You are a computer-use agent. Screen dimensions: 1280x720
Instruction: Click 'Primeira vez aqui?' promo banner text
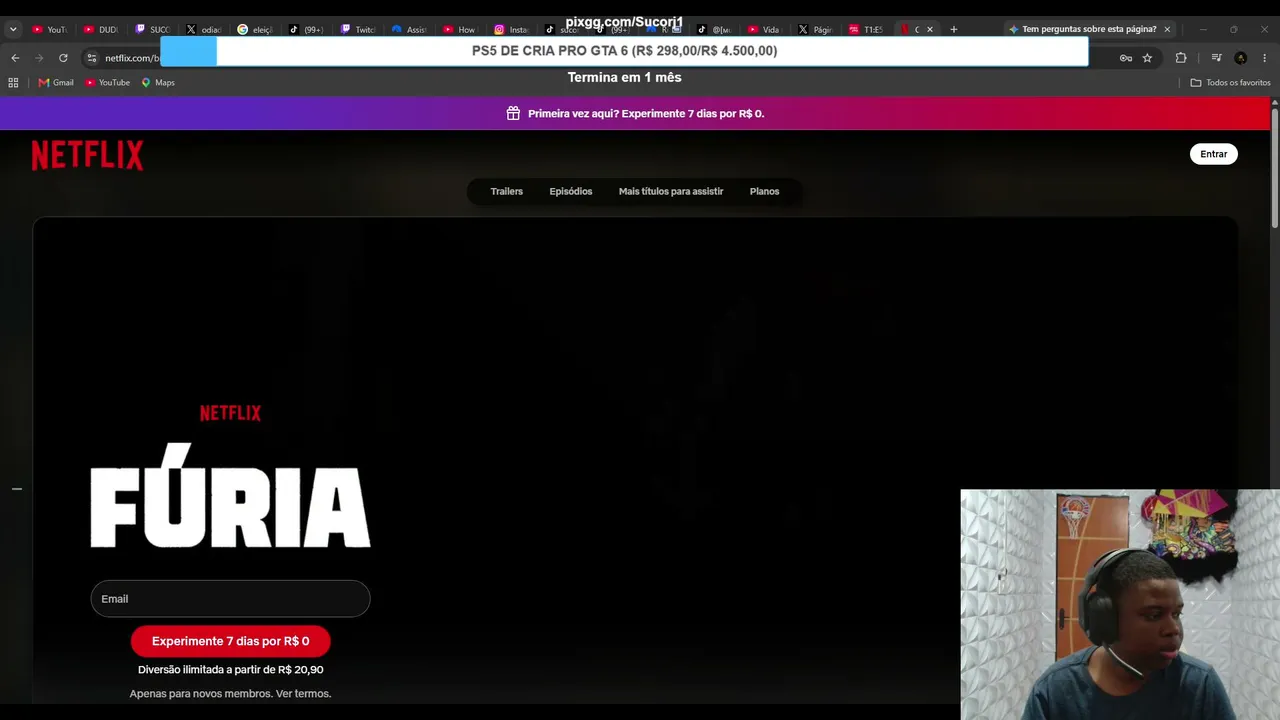646,113
